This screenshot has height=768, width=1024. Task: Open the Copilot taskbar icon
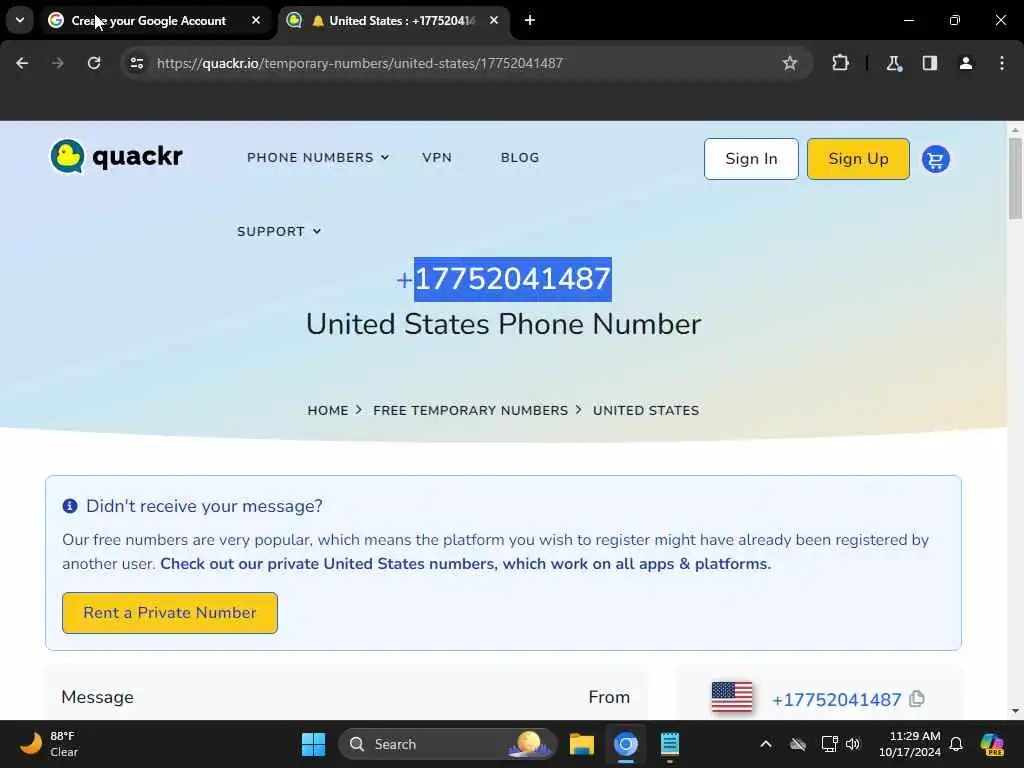(x=991, y=744)
